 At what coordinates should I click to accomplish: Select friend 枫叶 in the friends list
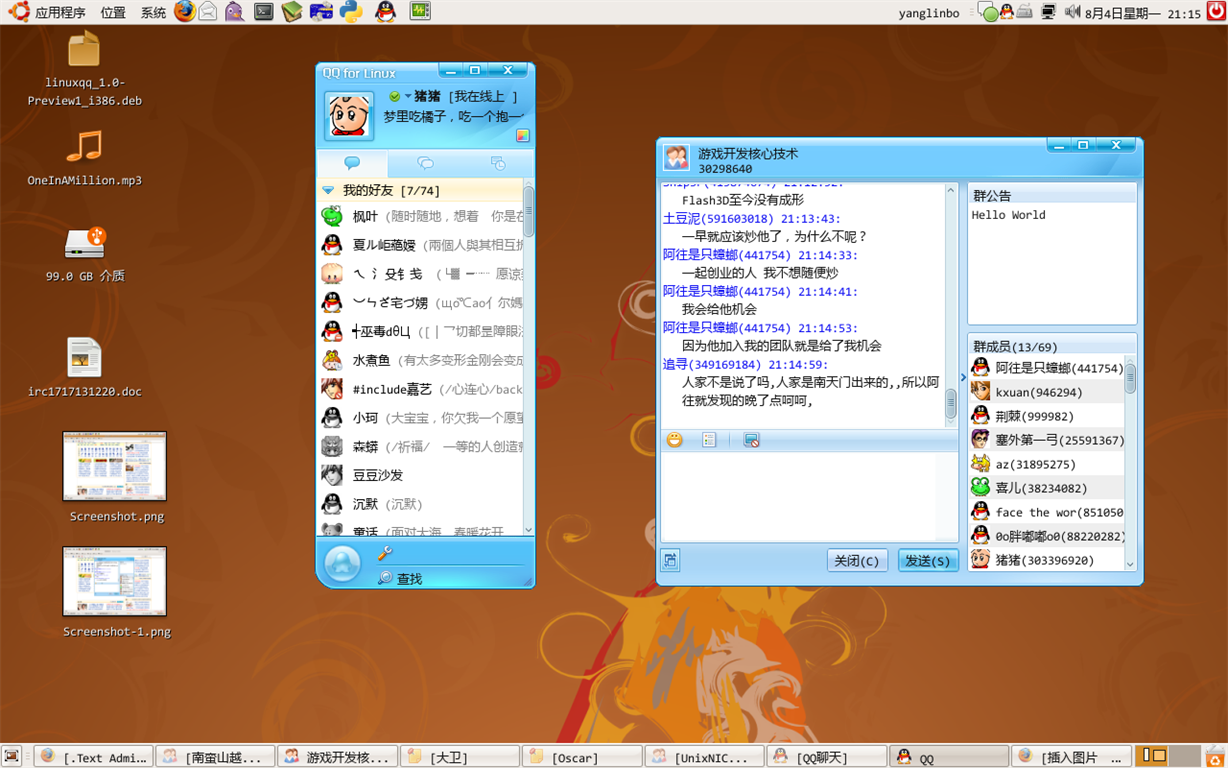[x=420, y=216]
